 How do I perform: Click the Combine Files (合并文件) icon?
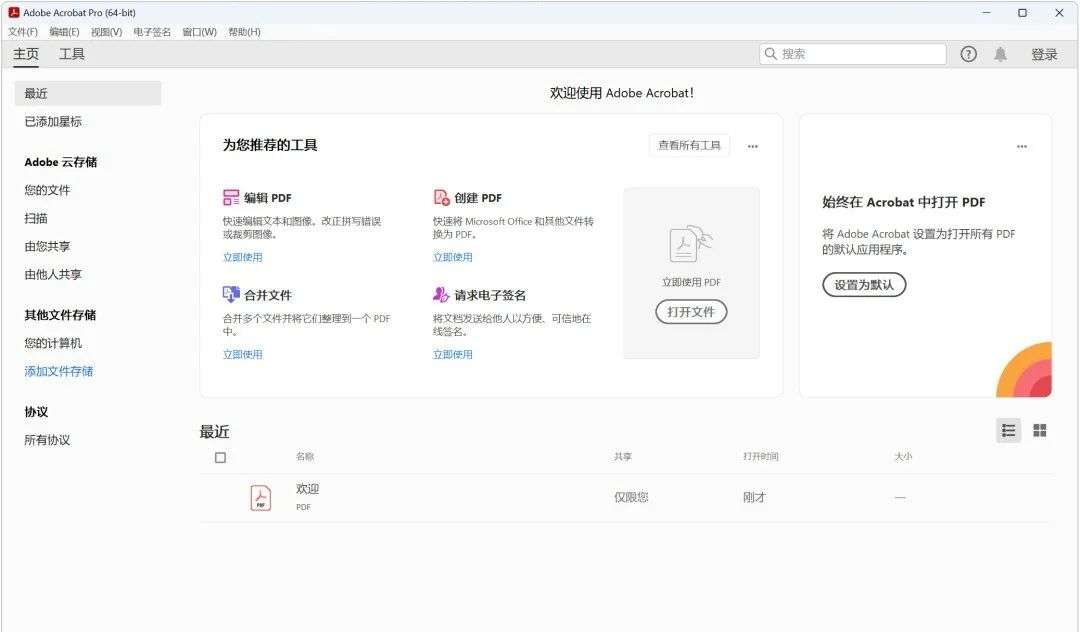[x=231, y=295]
